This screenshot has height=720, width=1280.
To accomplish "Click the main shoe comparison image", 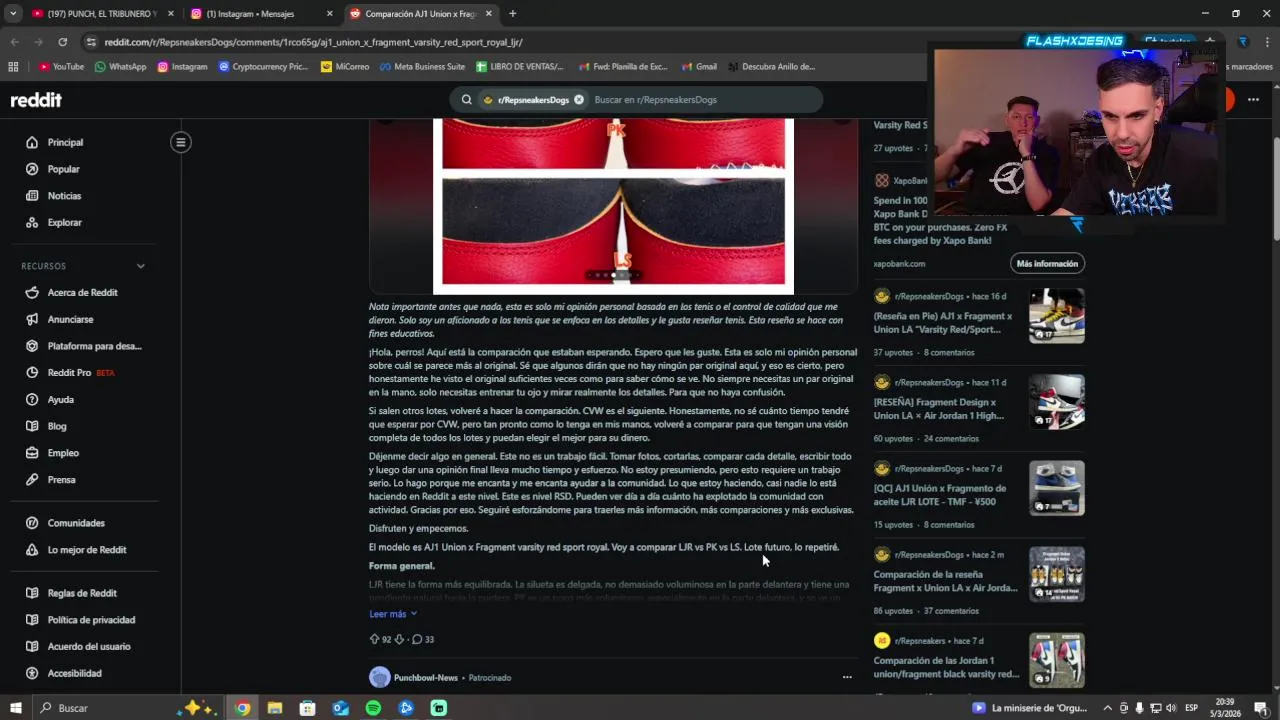I will click(x=613, y=206).
